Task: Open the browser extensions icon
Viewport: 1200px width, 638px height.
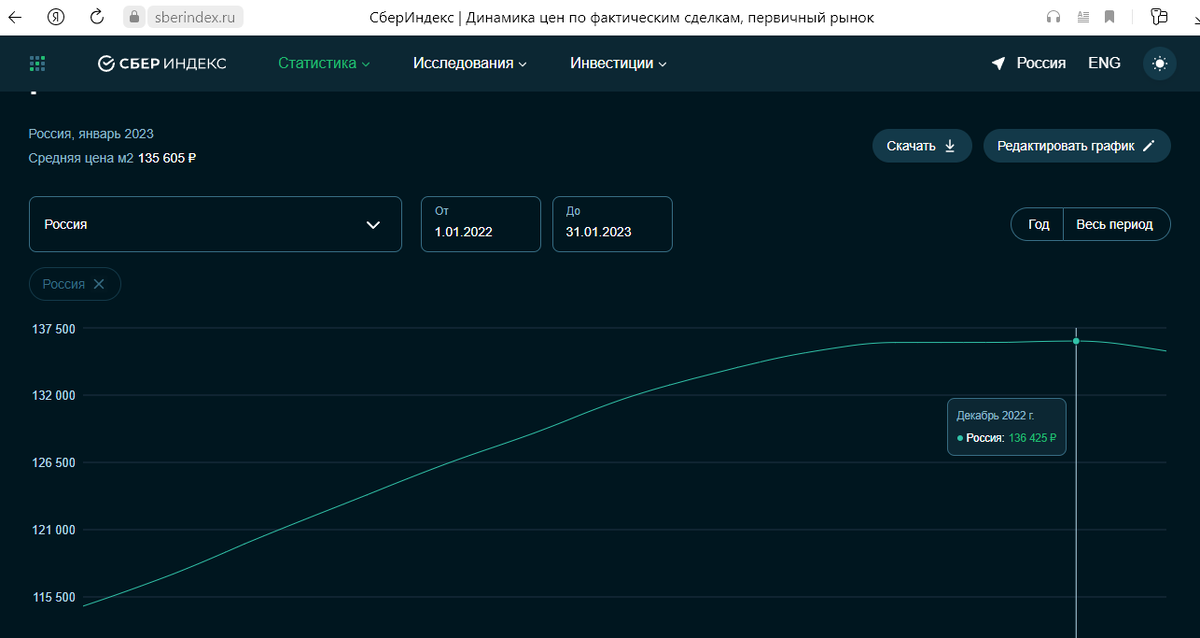Action: (1159, 17)
